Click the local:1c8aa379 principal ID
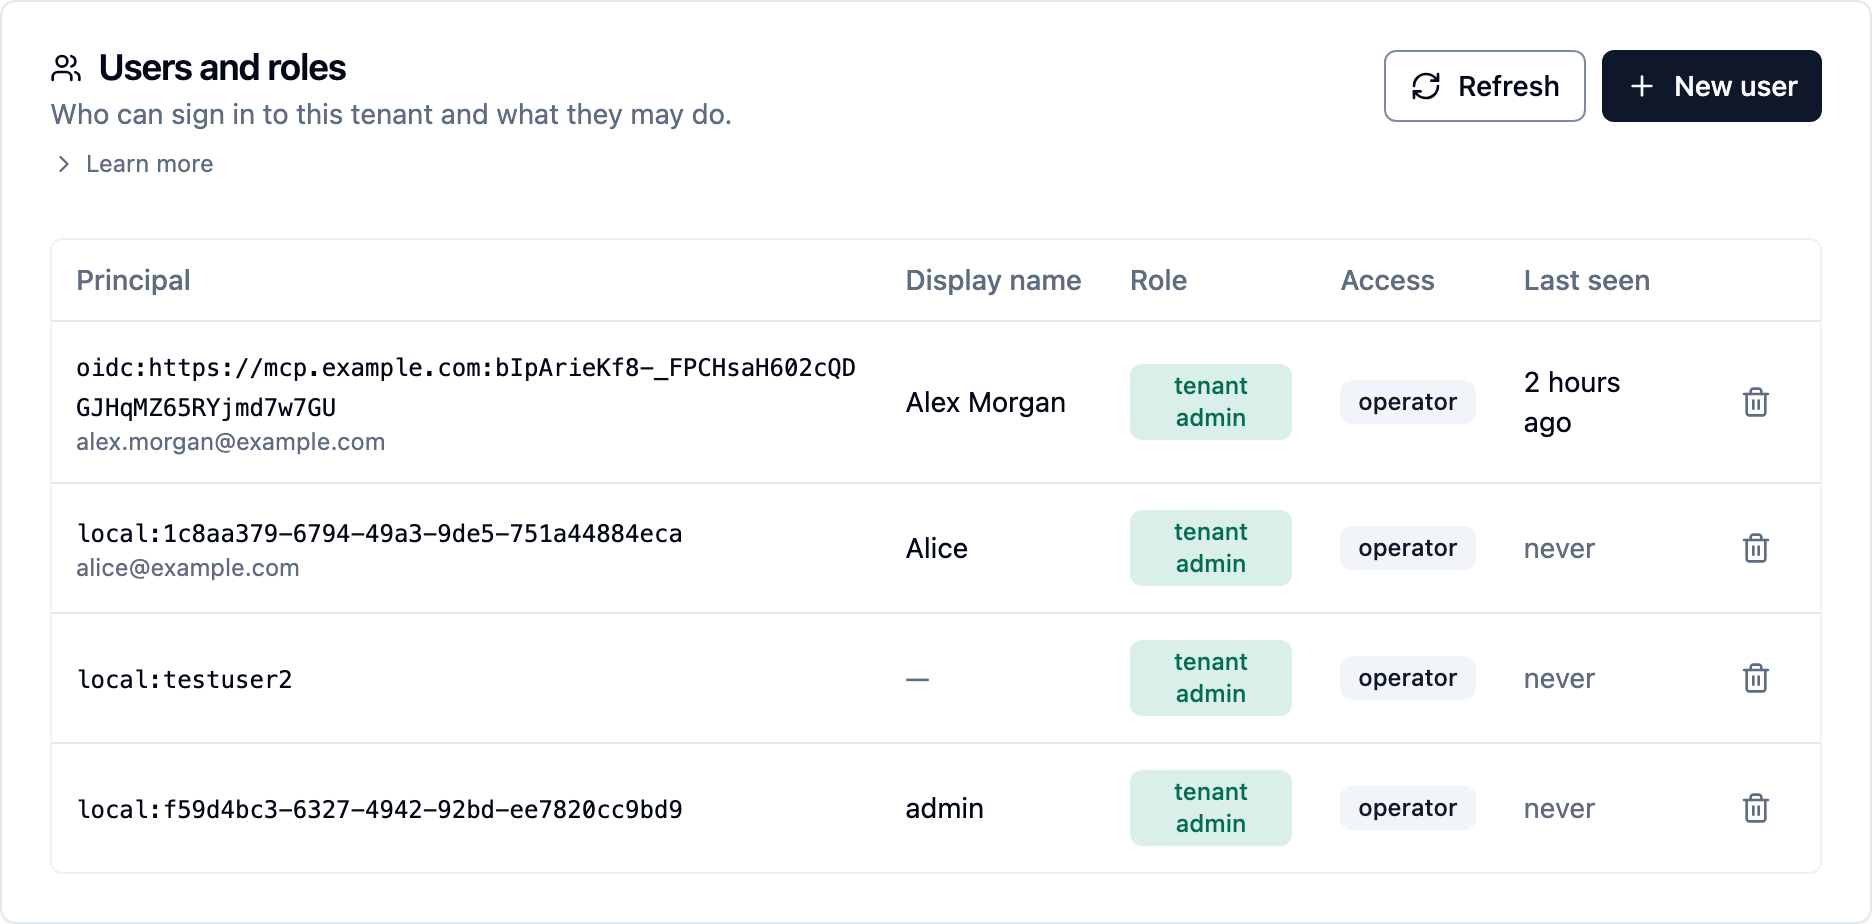 point(380,533)
